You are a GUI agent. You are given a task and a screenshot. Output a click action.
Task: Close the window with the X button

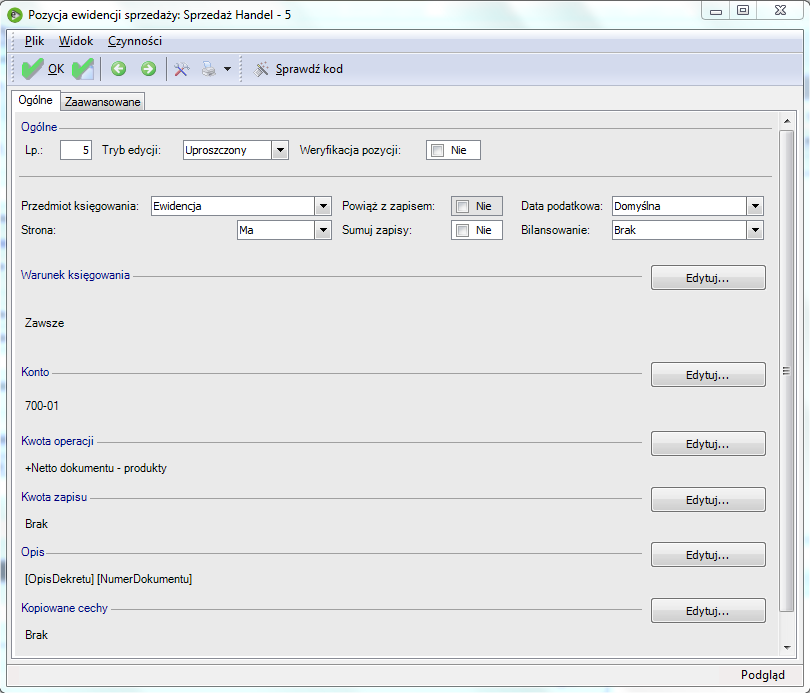pos(780,11)
